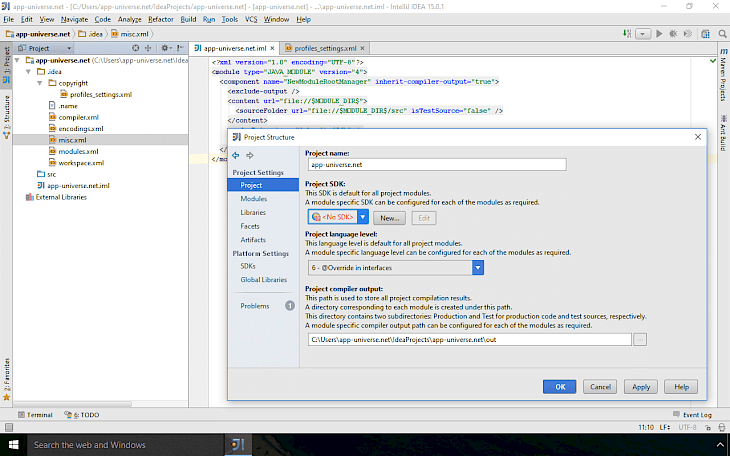Click the hide Project panel icon

click(180, 48)
